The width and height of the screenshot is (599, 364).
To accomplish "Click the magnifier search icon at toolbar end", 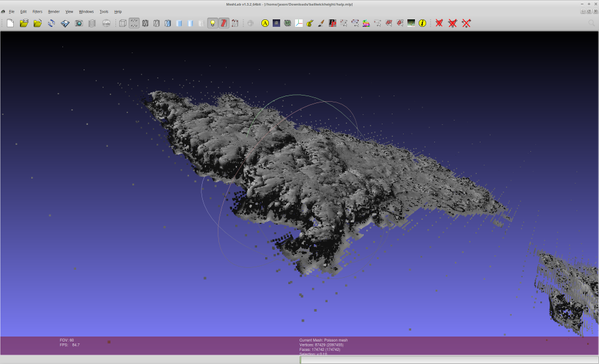I will click(591, 23).
